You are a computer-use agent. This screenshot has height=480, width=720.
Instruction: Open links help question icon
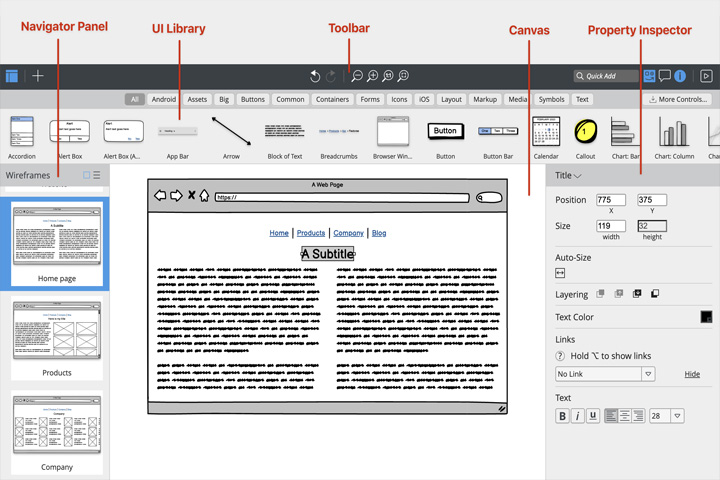click(x=560, y=356)
